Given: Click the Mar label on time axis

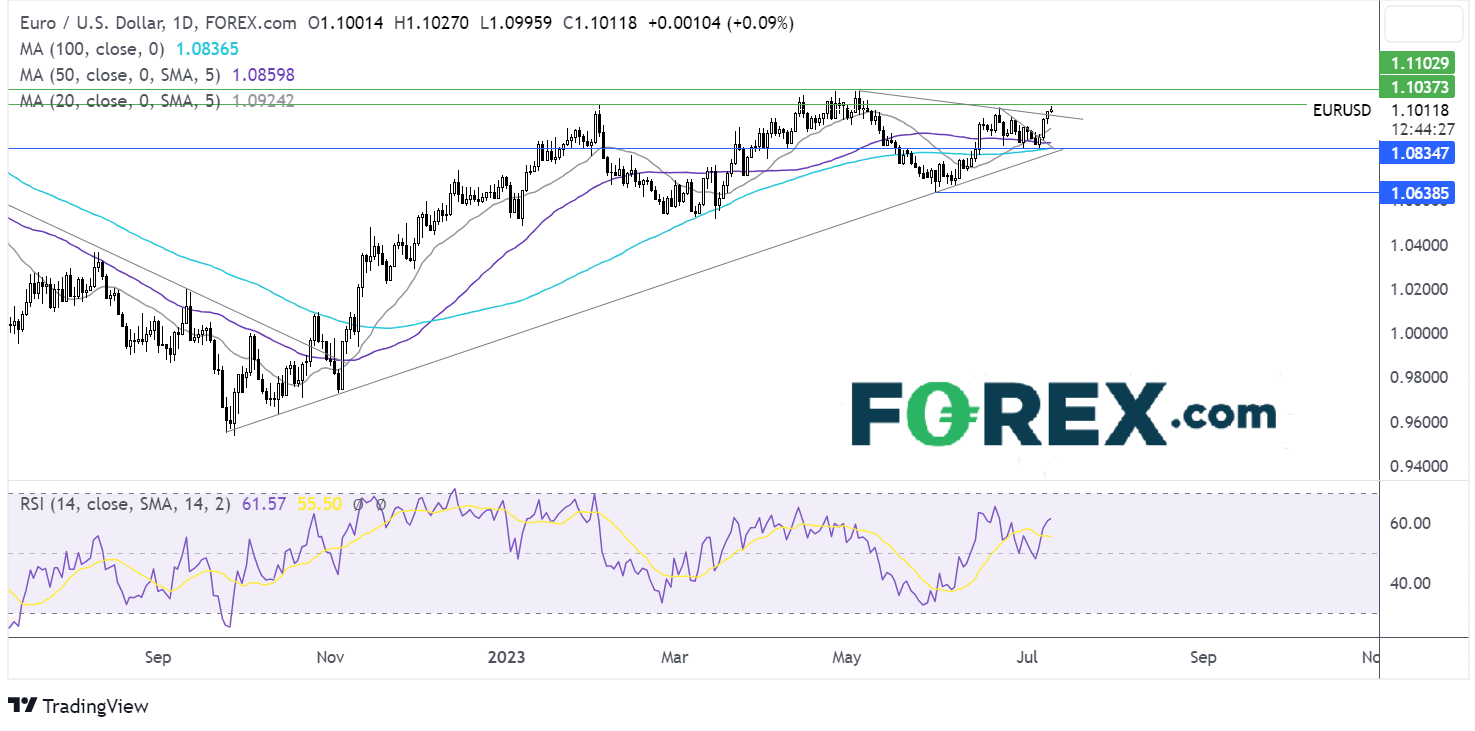Looking at the screenshot, I should coord(675,657).
